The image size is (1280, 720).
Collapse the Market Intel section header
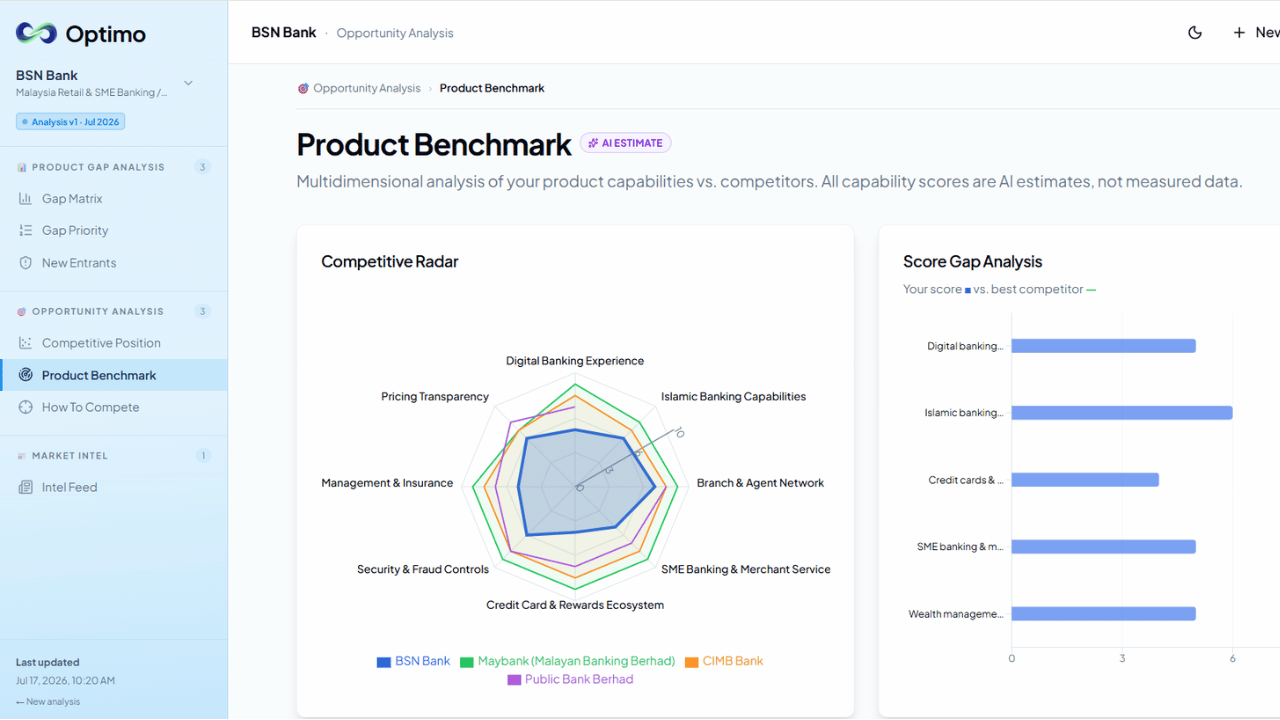click(x=113, y=455)
